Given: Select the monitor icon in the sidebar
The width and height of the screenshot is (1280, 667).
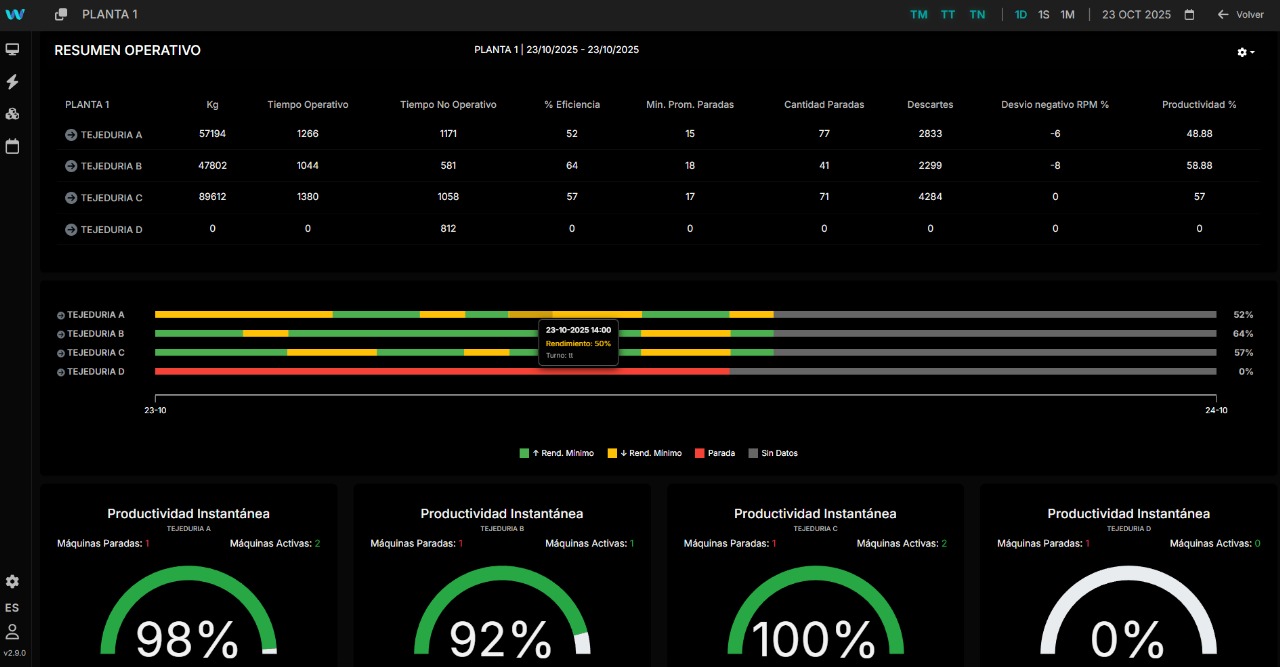Looking at the screenshot, I should 13,48.
